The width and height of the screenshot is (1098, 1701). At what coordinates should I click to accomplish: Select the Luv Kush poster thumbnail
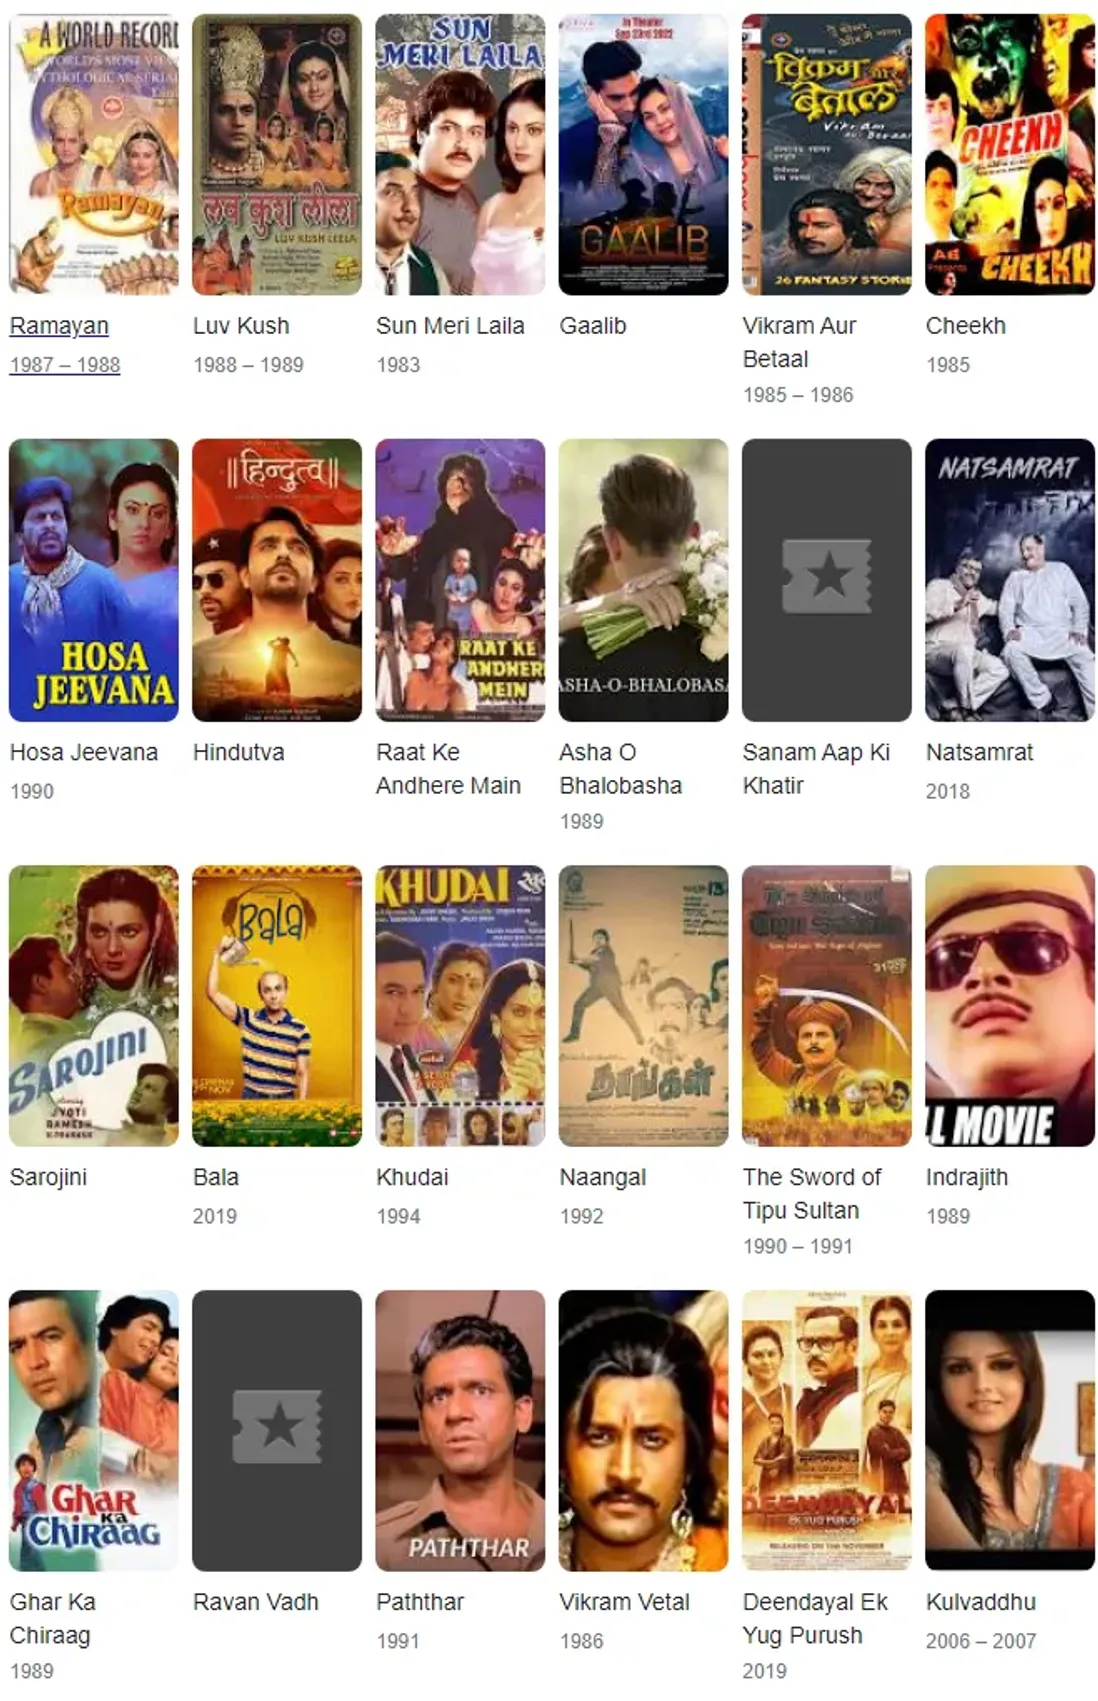(277, 154)
